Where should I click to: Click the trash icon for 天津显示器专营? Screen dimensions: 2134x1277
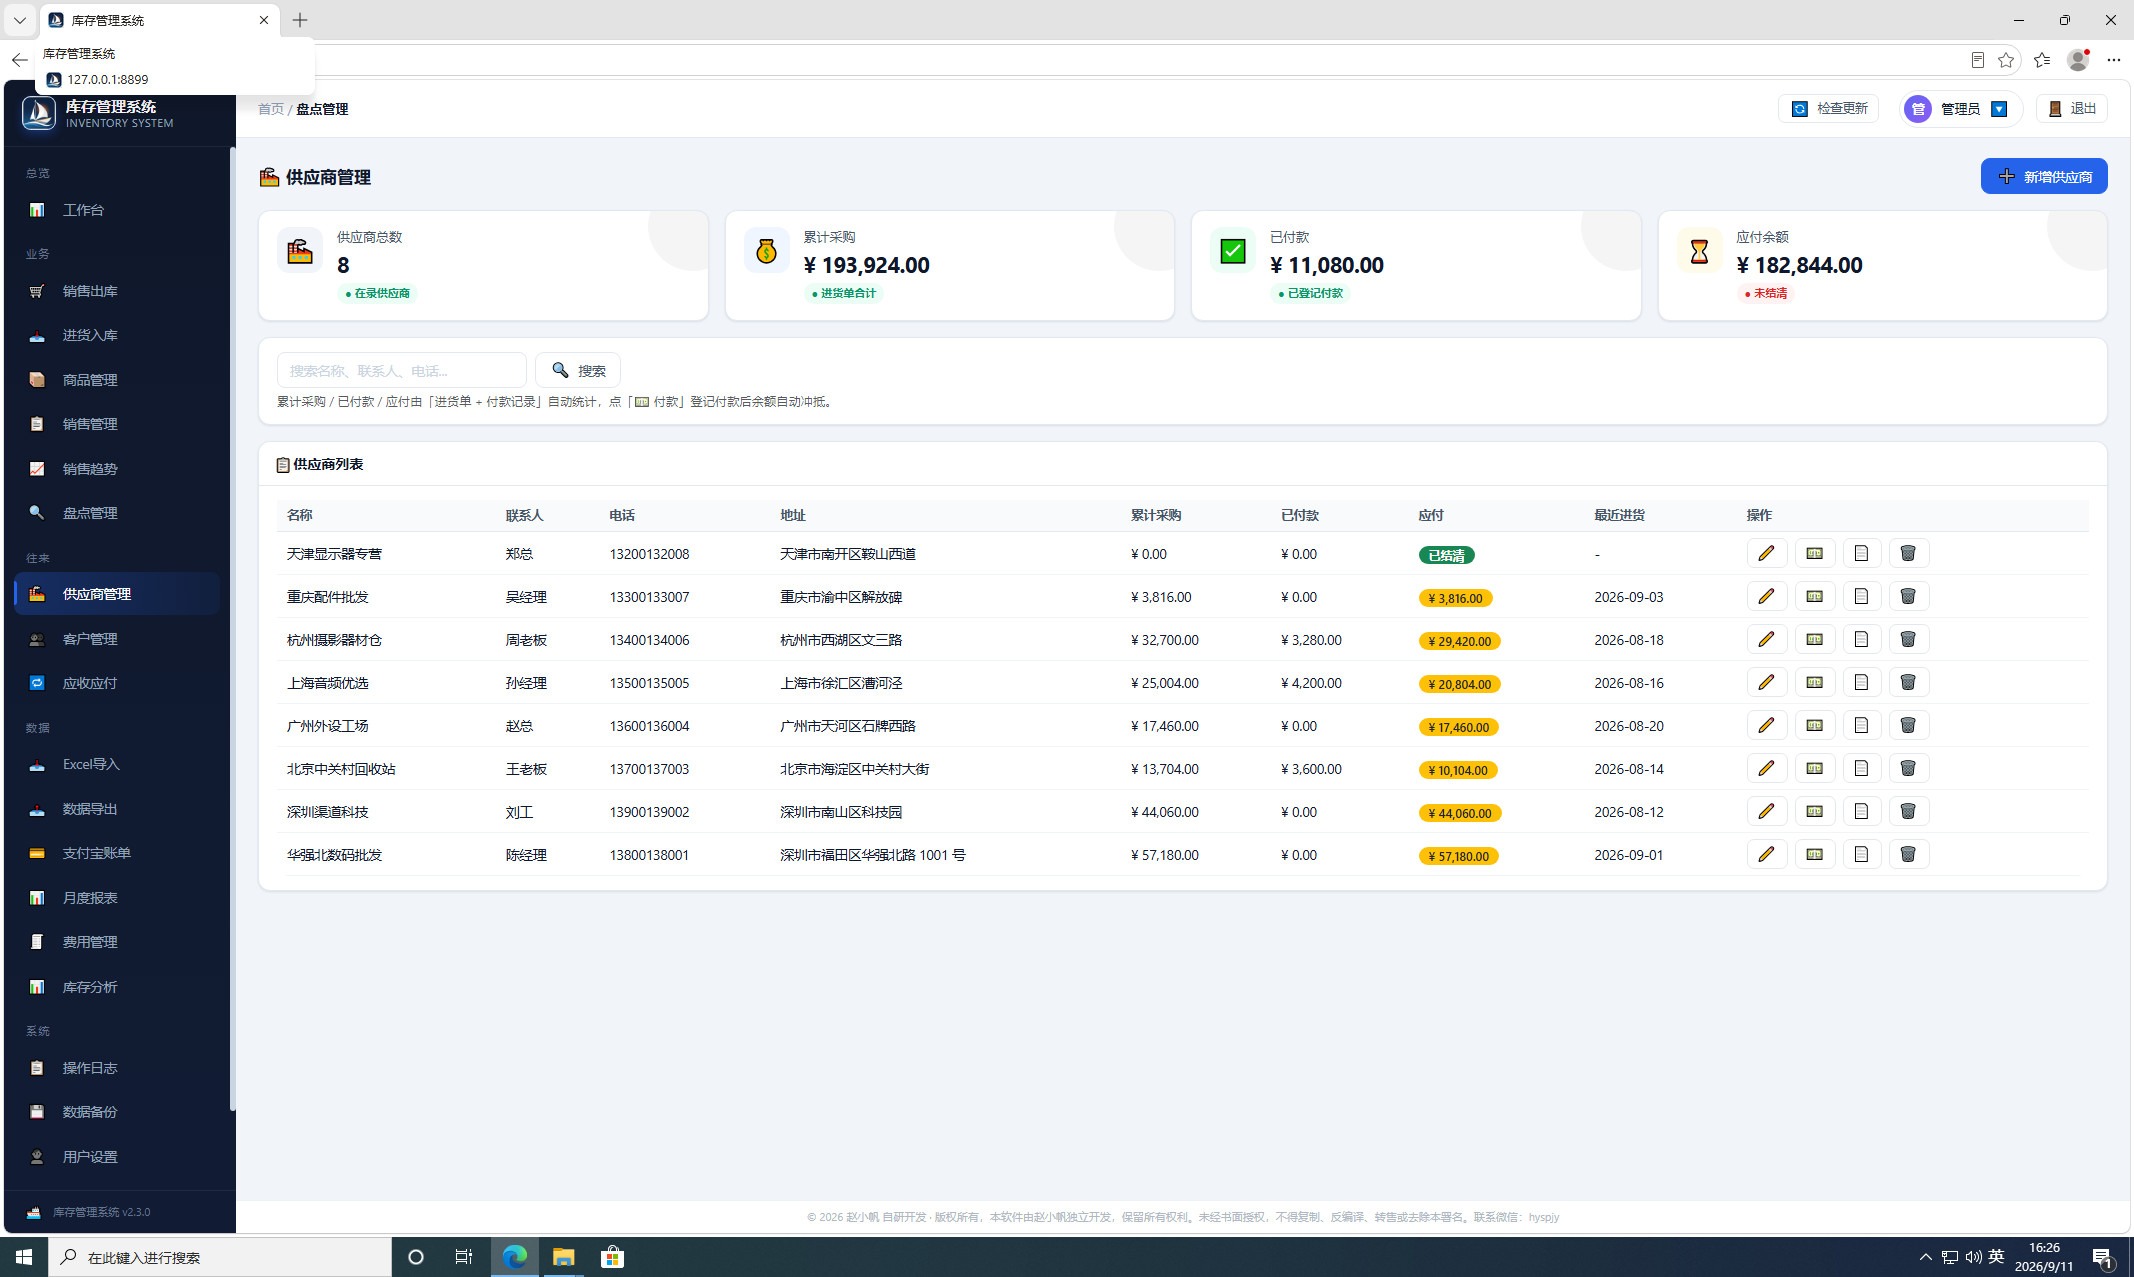pyautogui.click(x=1908, y=553)
